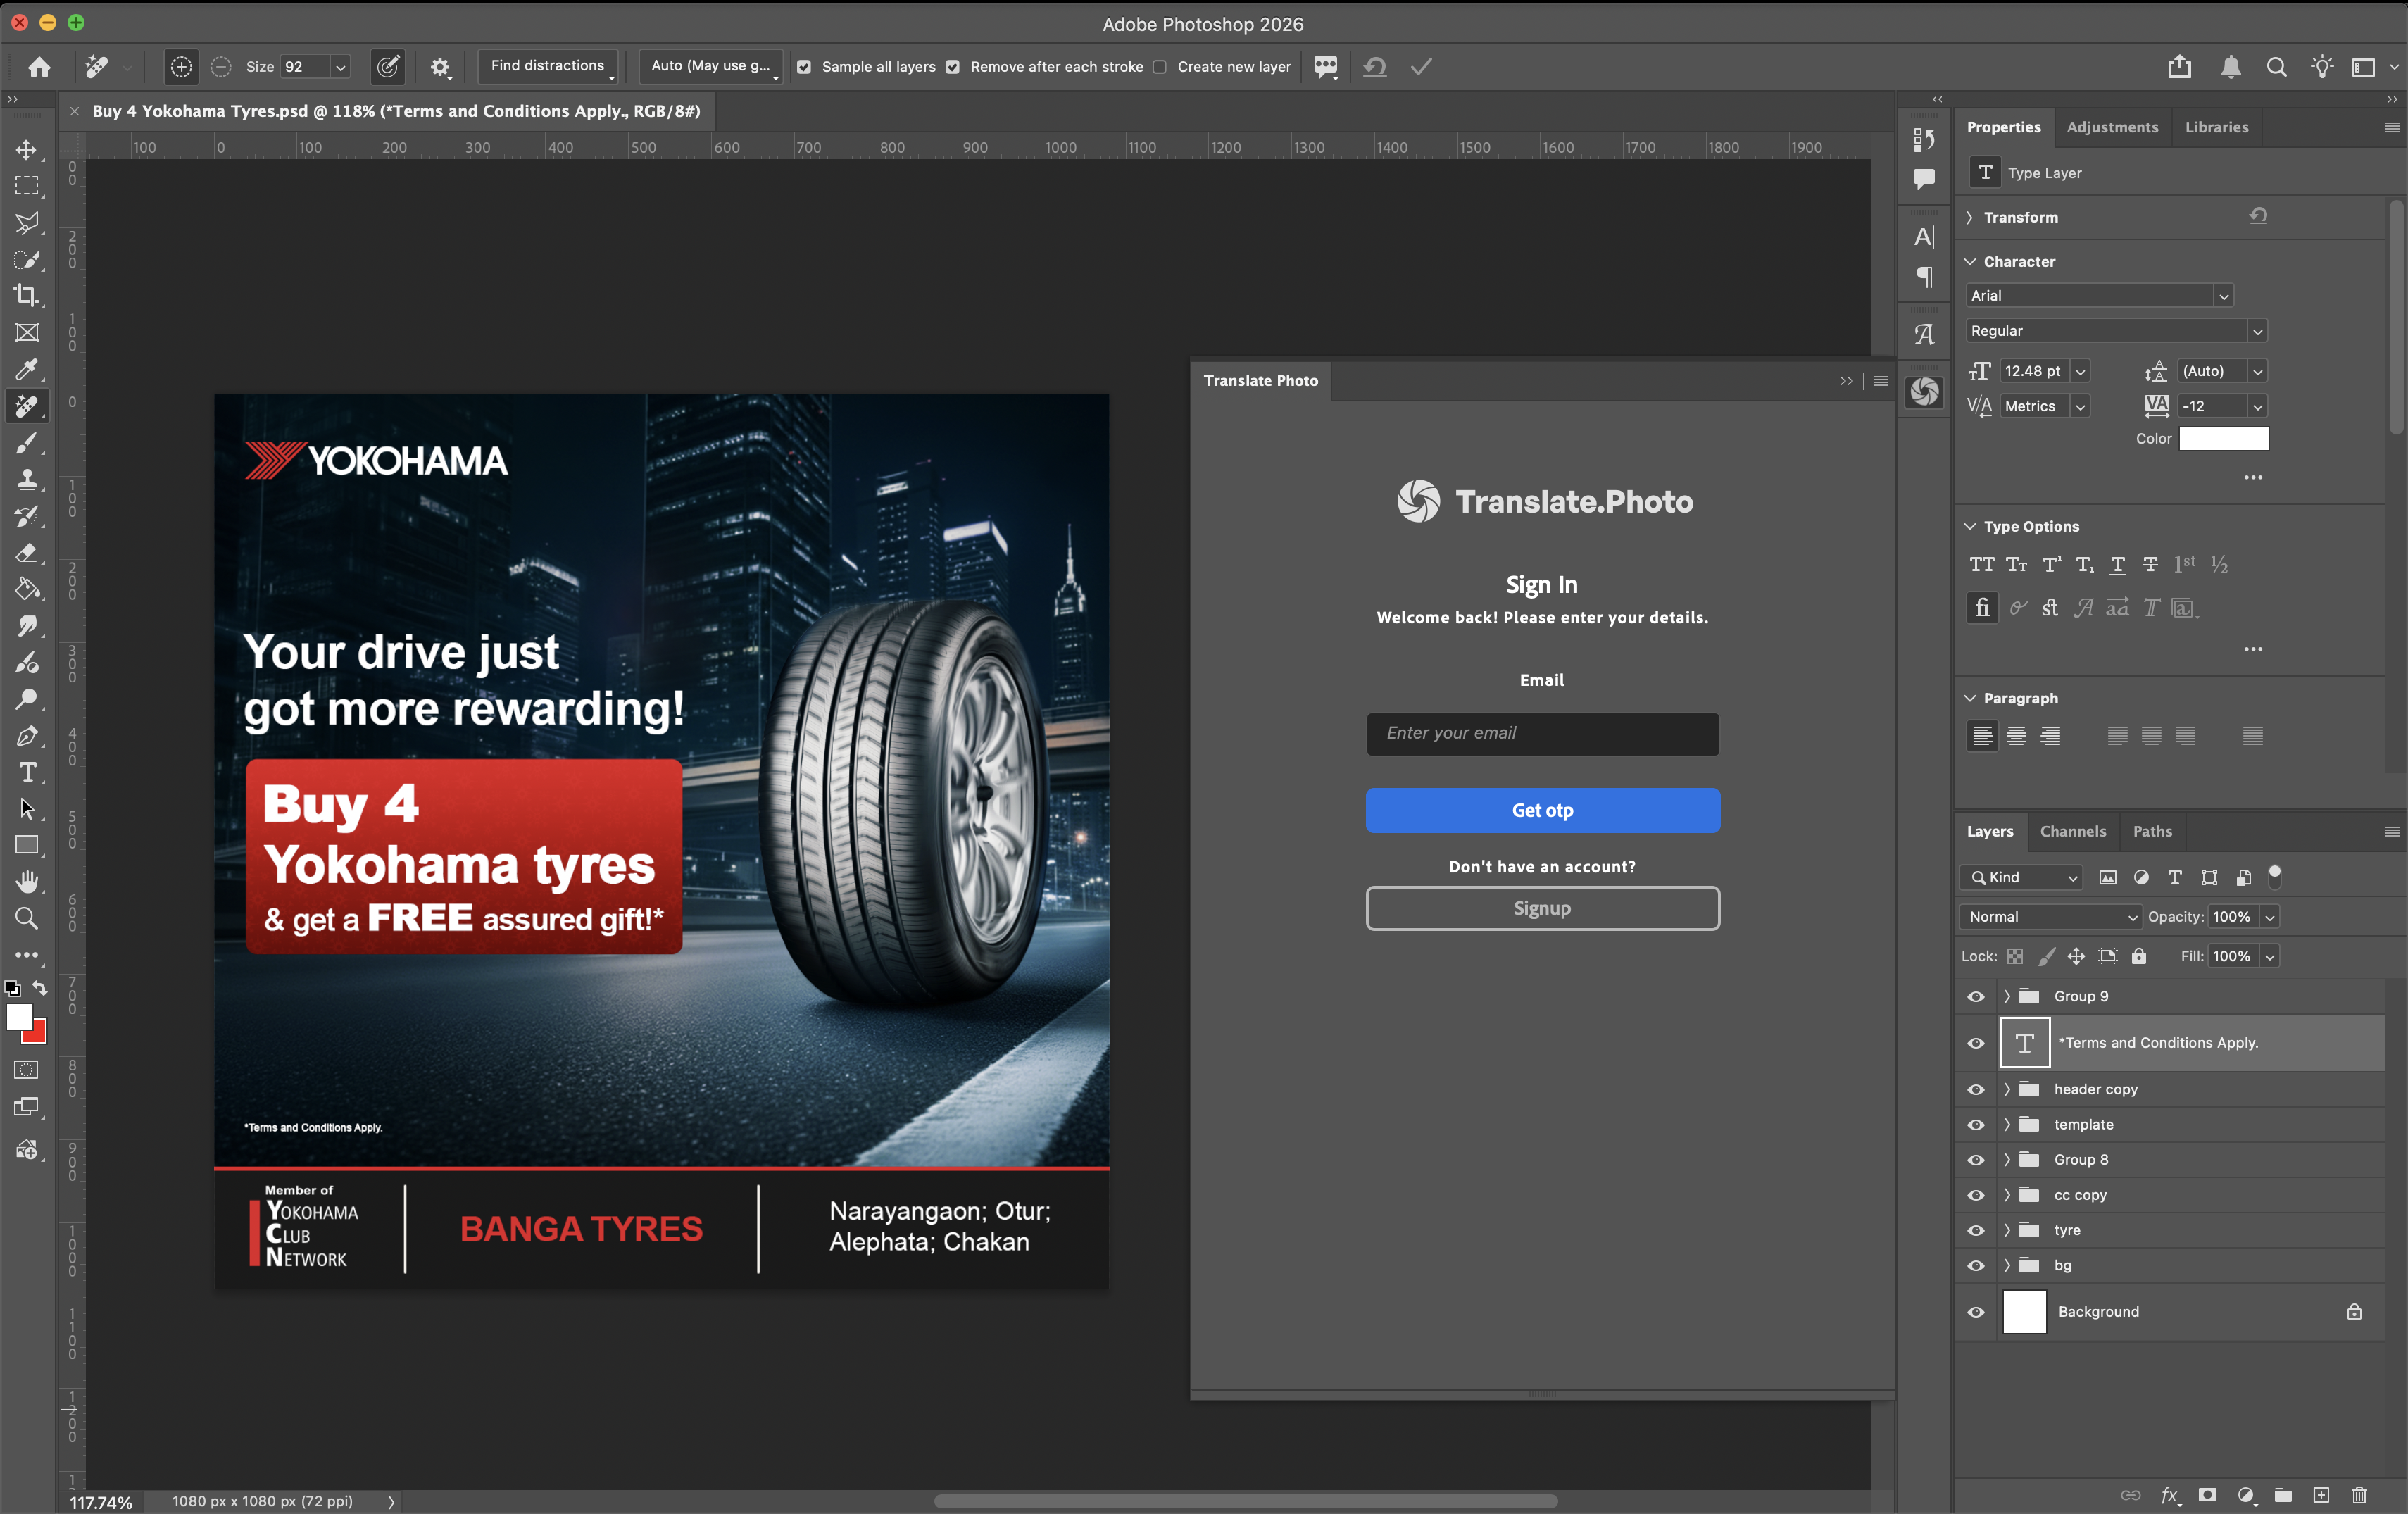Hide the Terms and Conditions text layer
This screenshot has width=2408, height=1514.
pos(1975,1043)
